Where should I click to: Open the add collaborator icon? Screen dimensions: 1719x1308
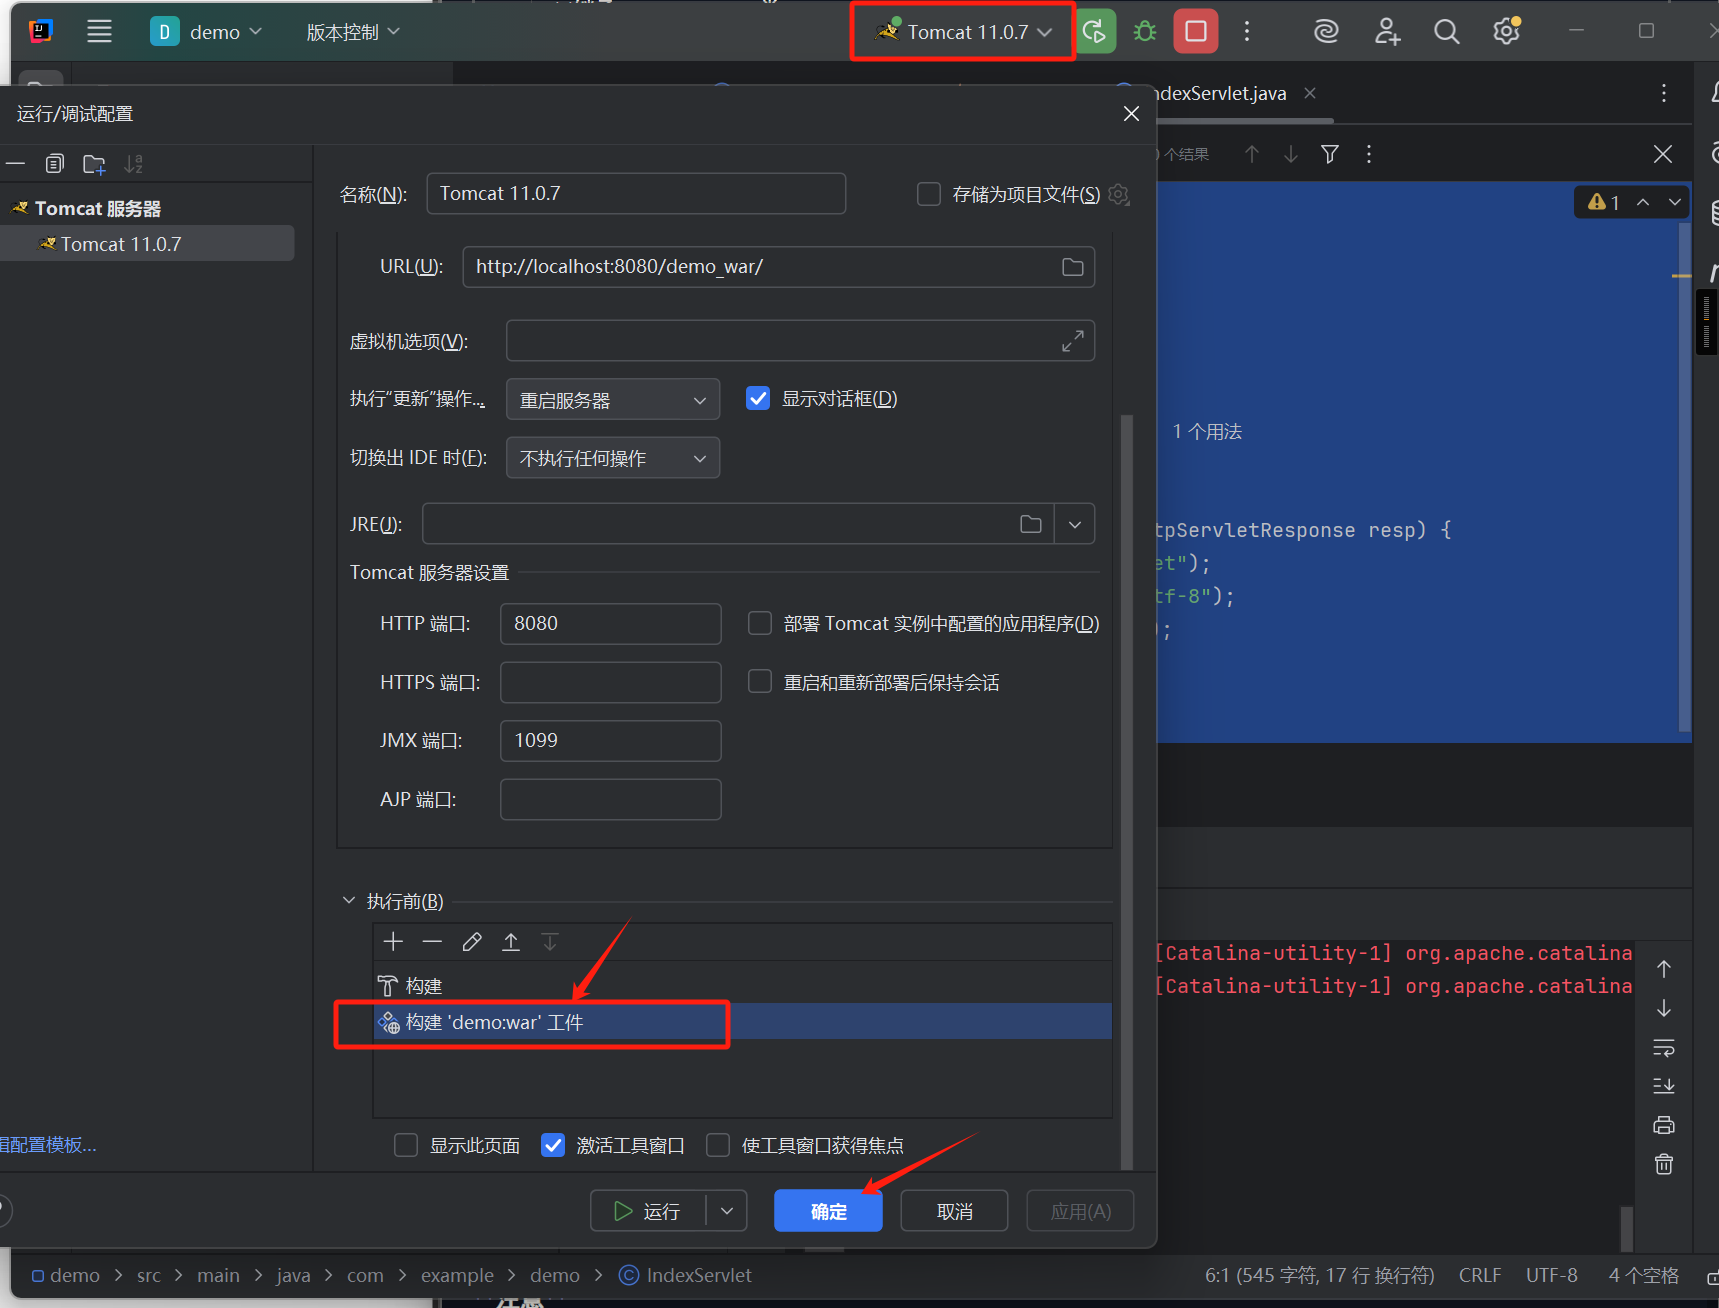click(x=1387, y=32)
